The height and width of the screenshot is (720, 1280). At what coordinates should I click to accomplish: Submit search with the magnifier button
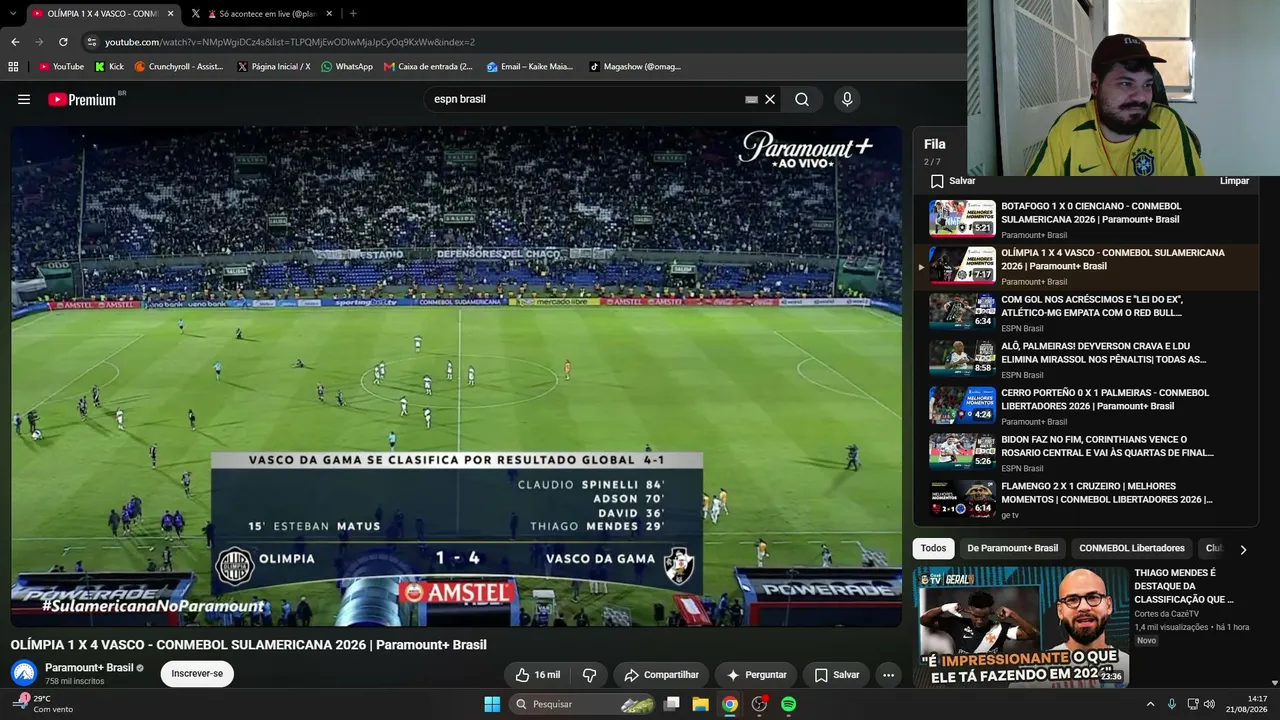click(802, 99)
